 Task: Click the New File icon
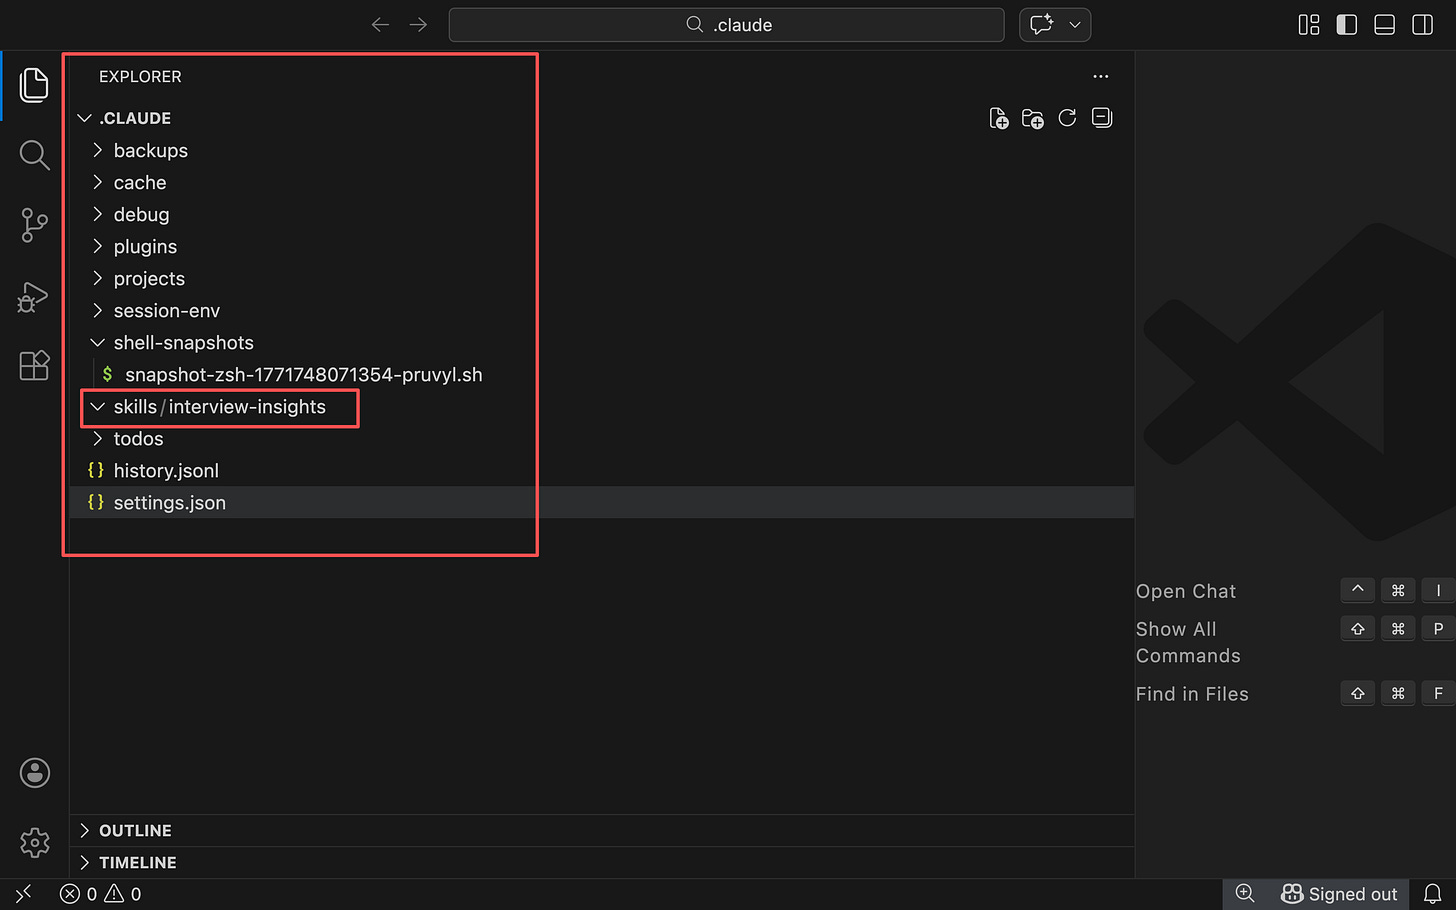(999, 119)
